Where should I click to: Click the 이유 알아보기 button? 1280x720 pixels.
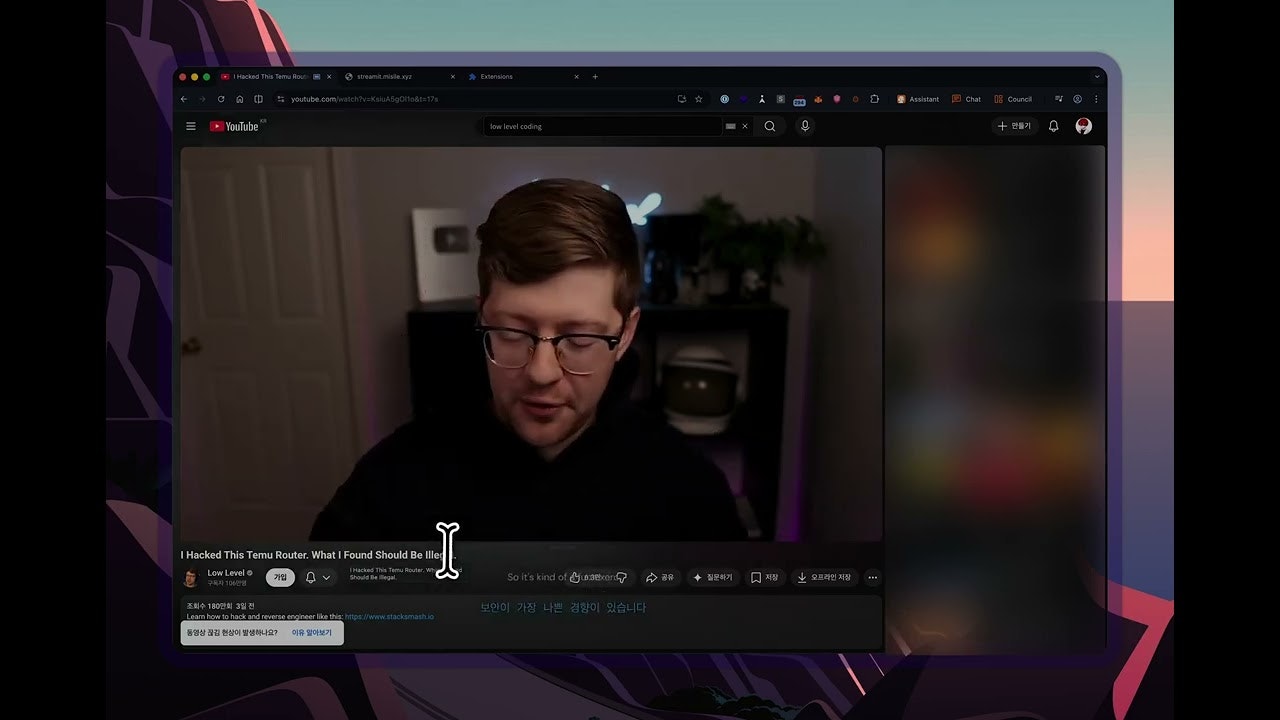pyautogui.click(x=311, y=632)
